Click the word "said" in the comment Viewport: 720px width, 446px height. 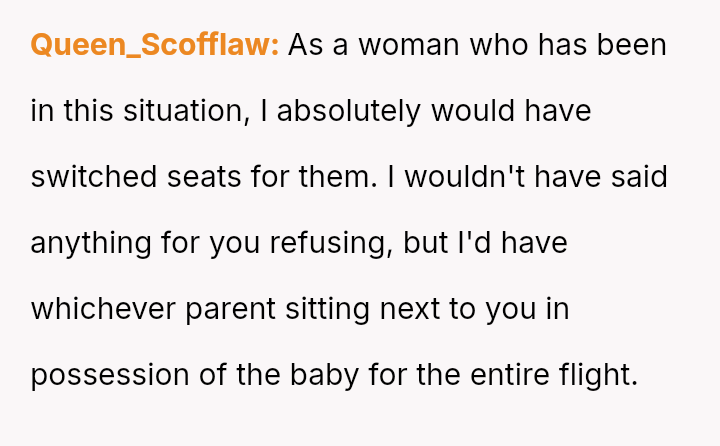pyautogui.click(x=639, y=177)
